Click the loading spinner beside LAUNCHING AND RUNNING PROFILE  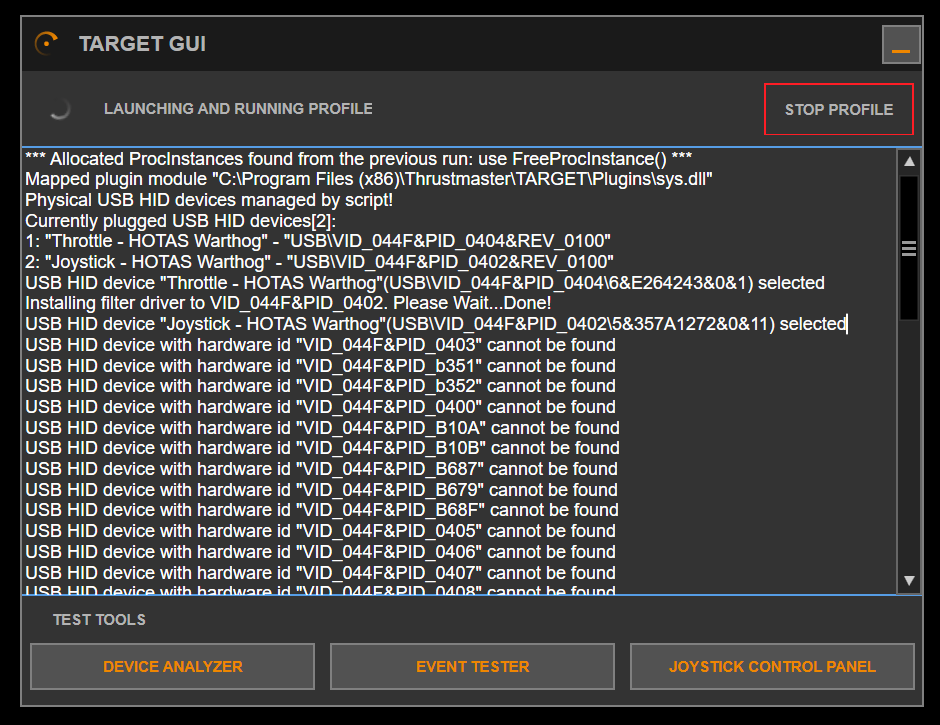pos(59,109)
